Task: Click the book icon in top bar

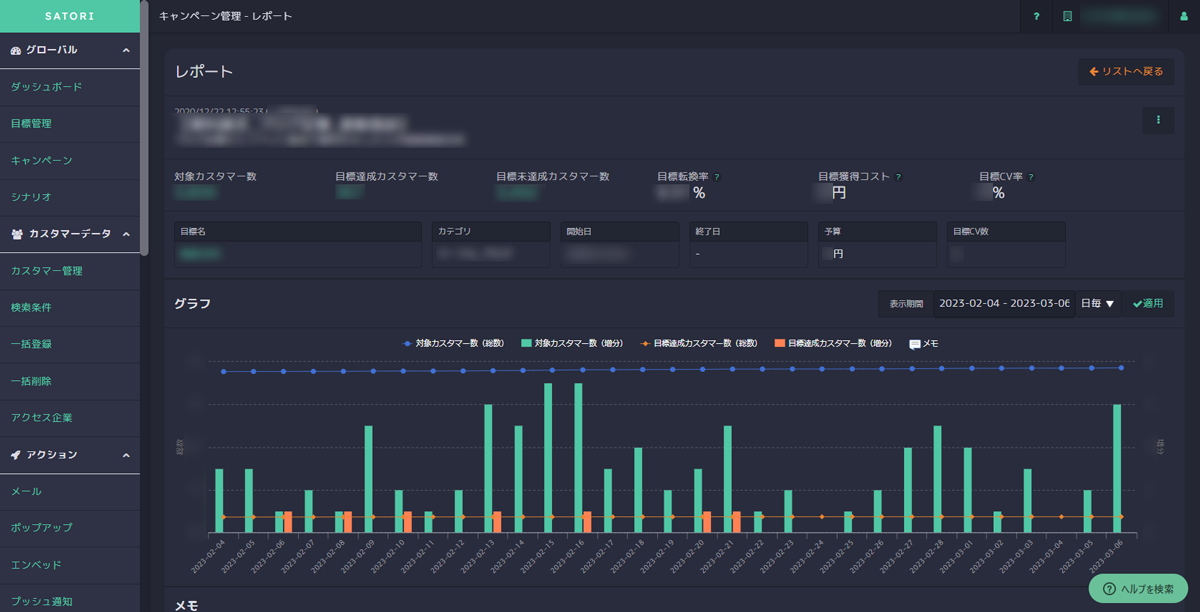Action: pyautogui.click(x=1068, y=16)
